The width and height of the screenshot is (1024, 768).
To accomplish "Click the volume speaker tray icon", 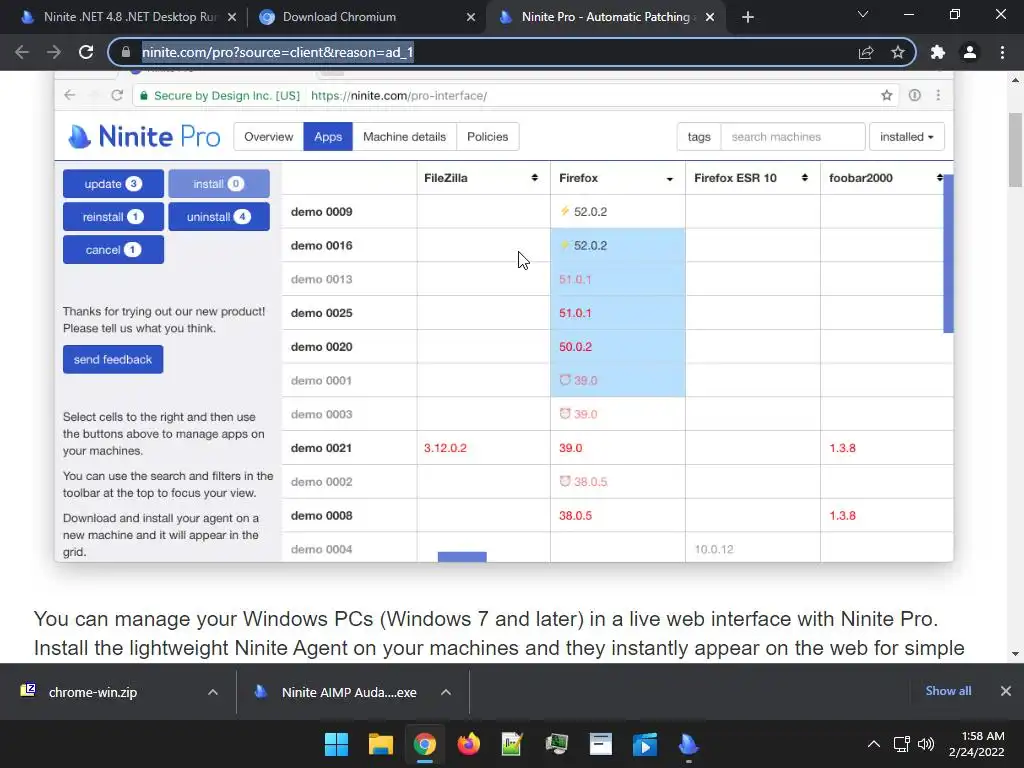I will 926,744.
